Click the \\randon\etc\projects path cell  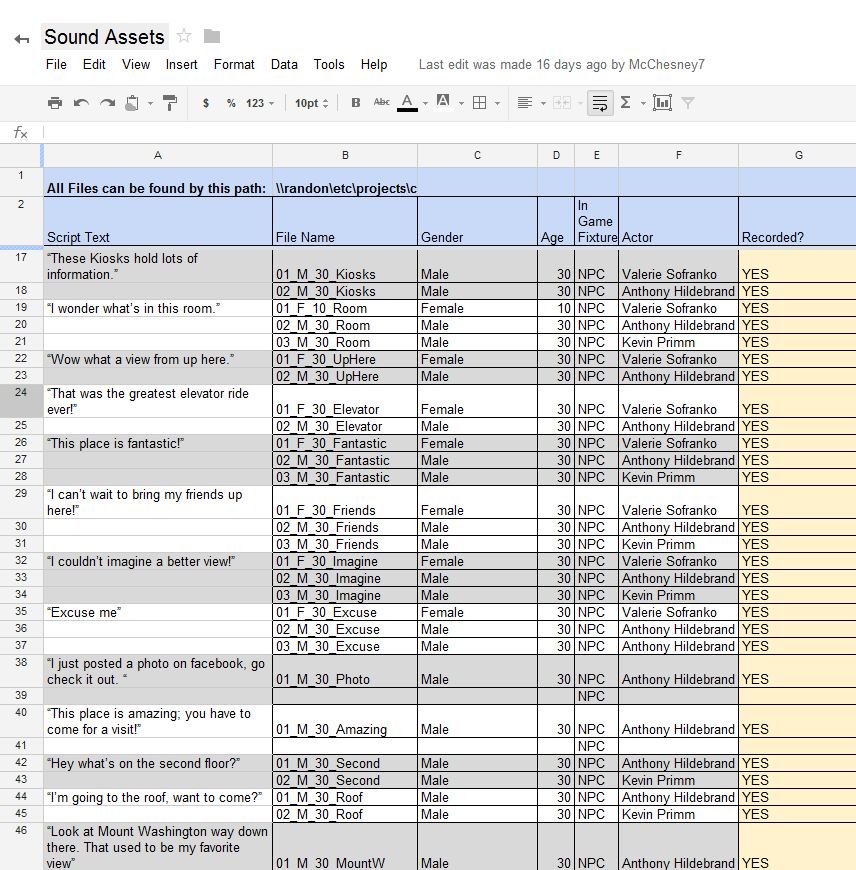pos(345,182)
